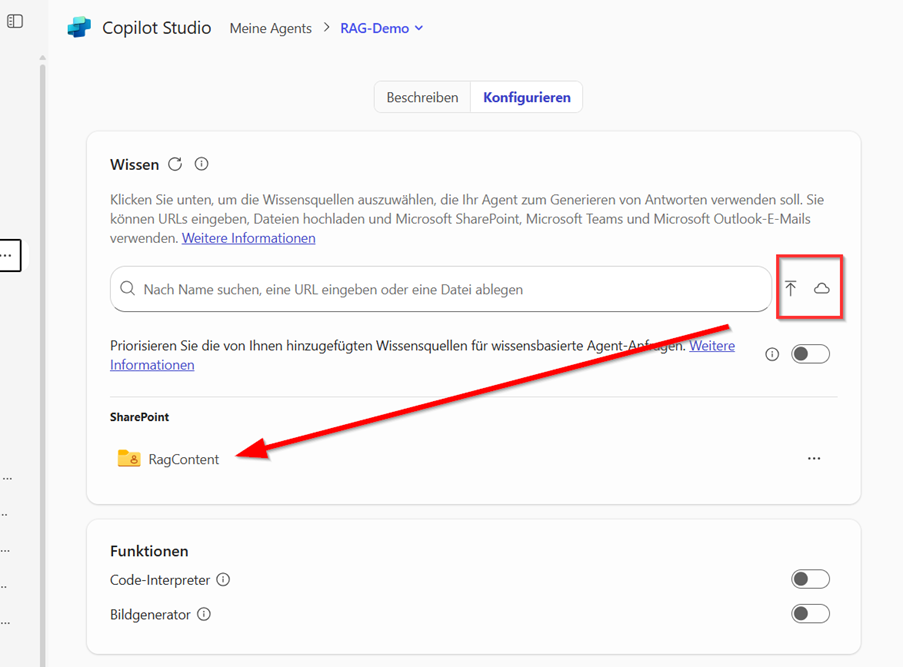This screenshot has width=903, height=667.
Task: Enable the Bildgenerator toggle
Action: (810, 613)
